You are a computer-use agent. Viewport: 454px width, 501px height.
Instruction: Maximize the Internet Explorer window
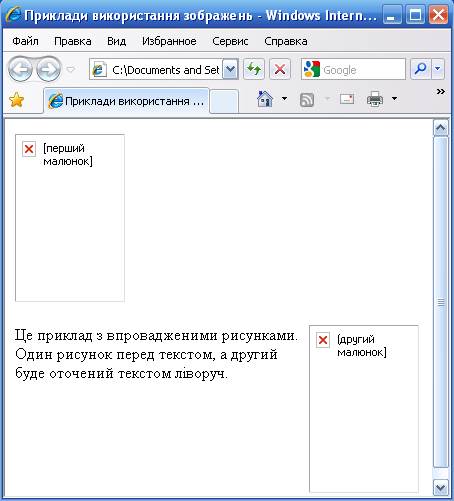[x=415, y=15]
